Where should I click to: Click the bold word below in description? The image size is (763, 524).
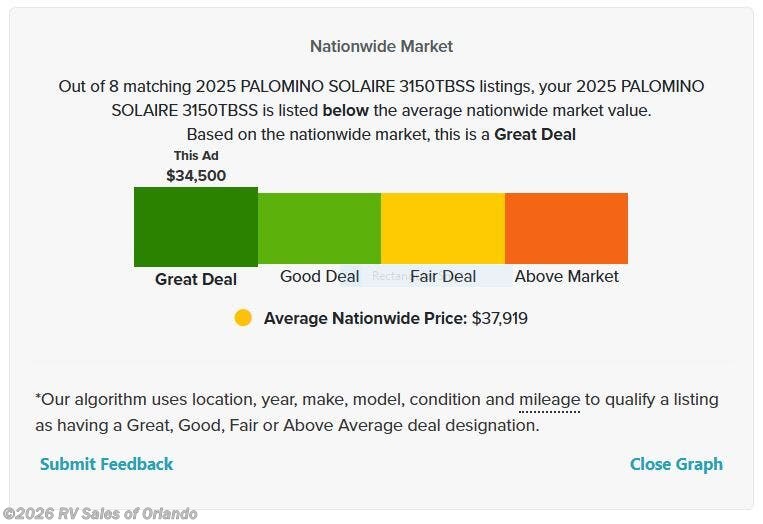click(x=343, y=110)
